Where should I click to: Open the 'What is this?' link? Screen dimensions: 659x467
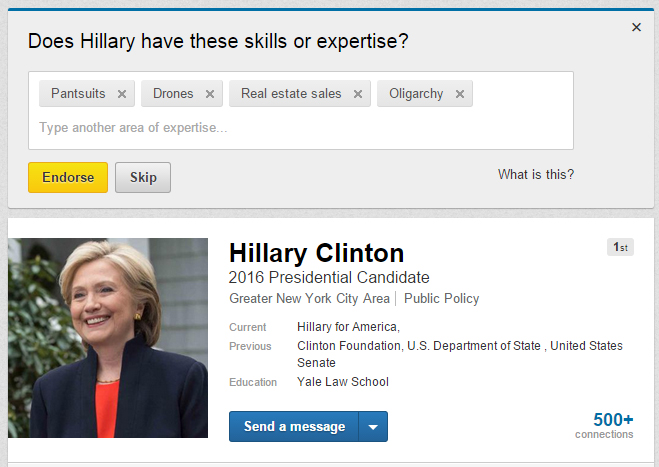coord(536,175)
